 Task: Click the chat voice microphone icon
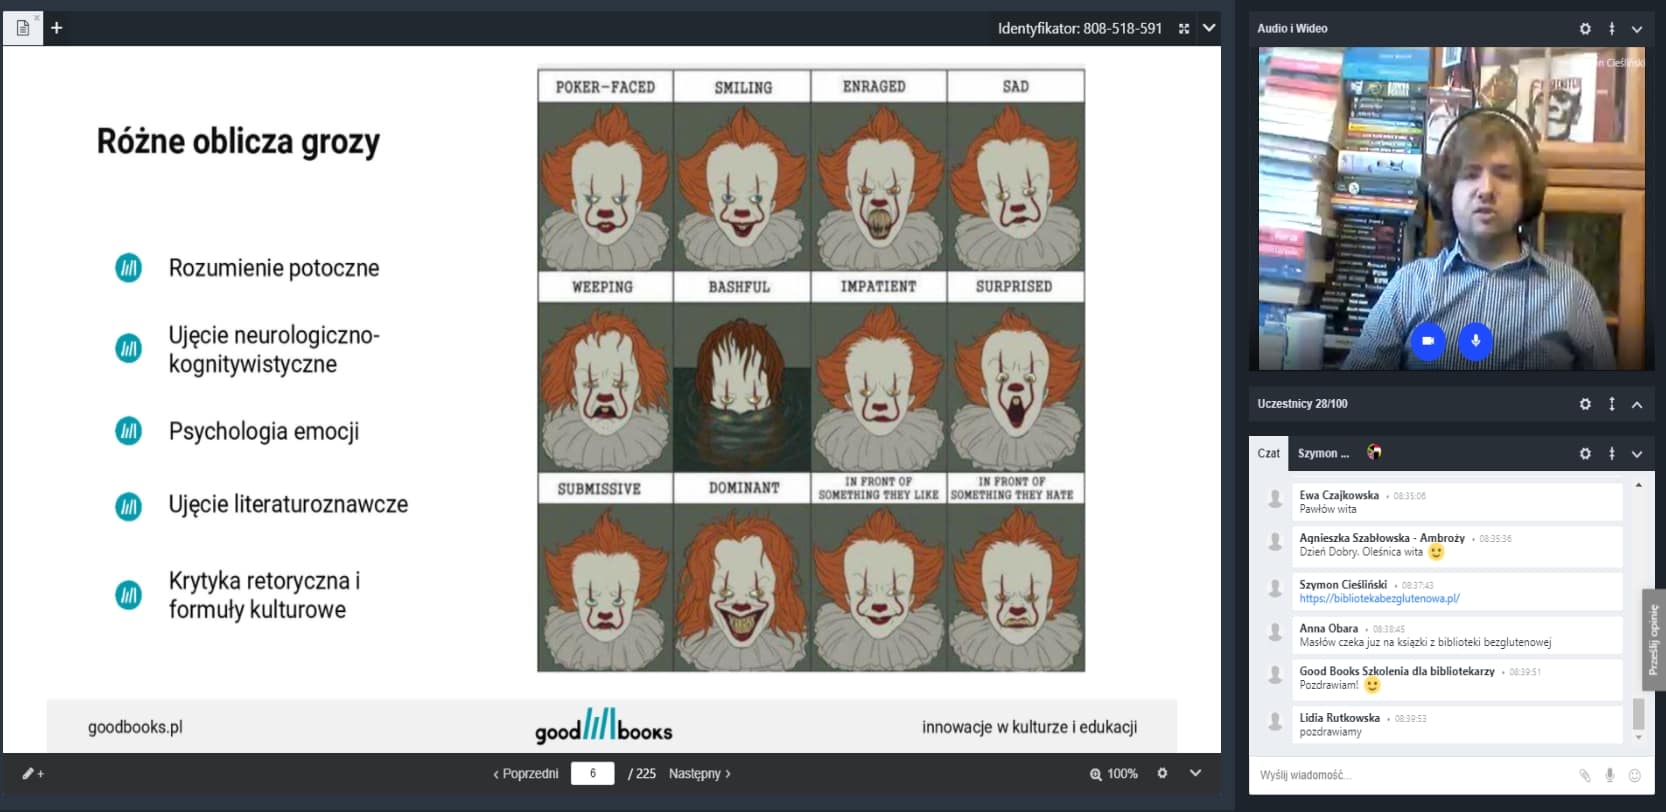tap(1610, 775)
